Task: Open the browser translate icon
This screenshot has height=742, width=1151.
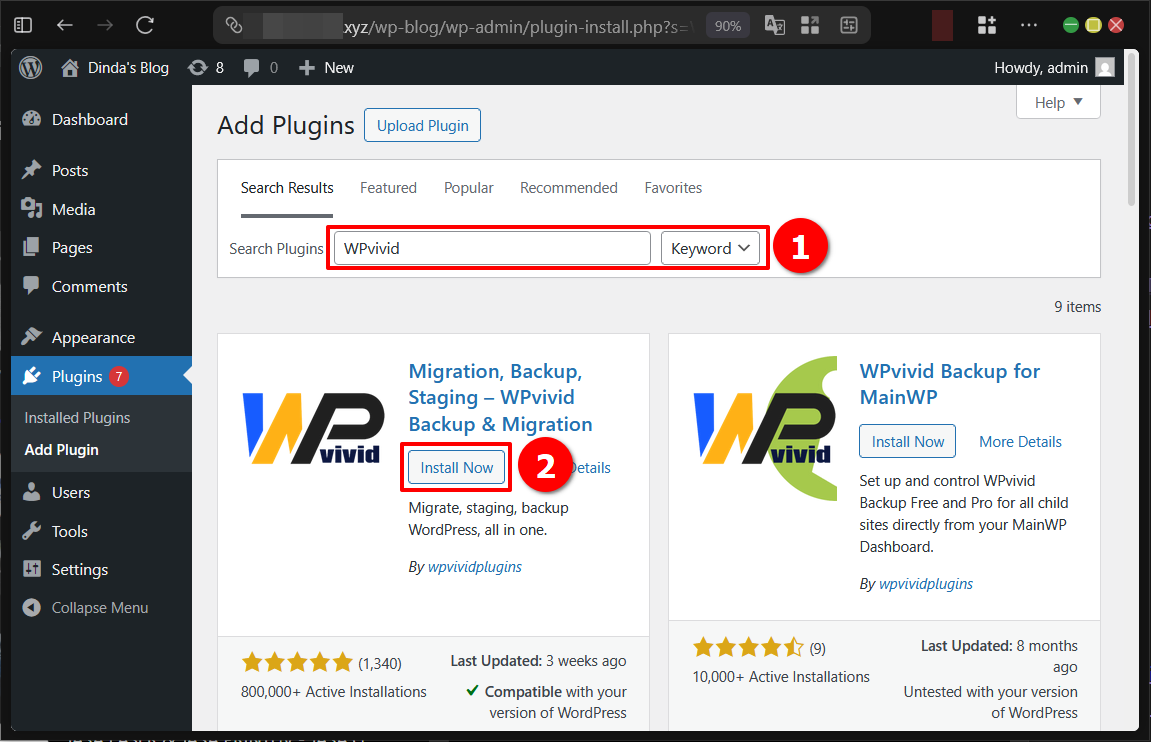Action: pyautogui.click(x=774, y=25)
